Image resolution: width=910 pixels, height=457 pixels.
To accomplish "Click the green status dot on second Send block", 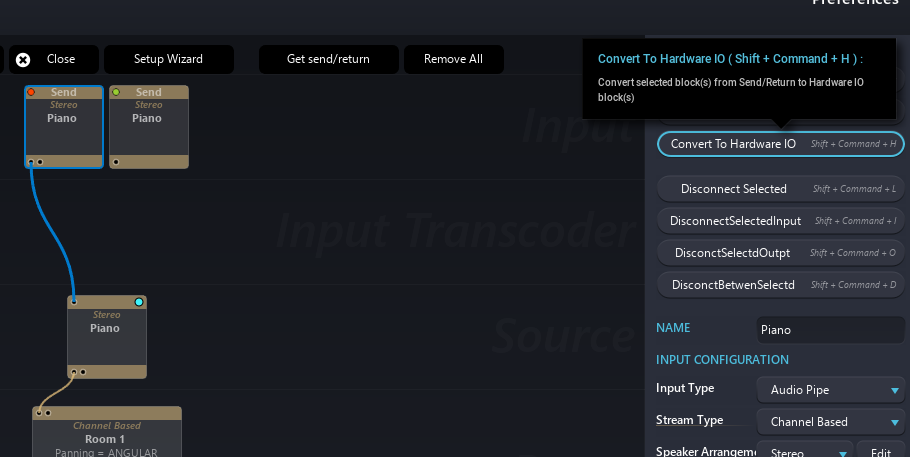I will (x=115, y=92).
